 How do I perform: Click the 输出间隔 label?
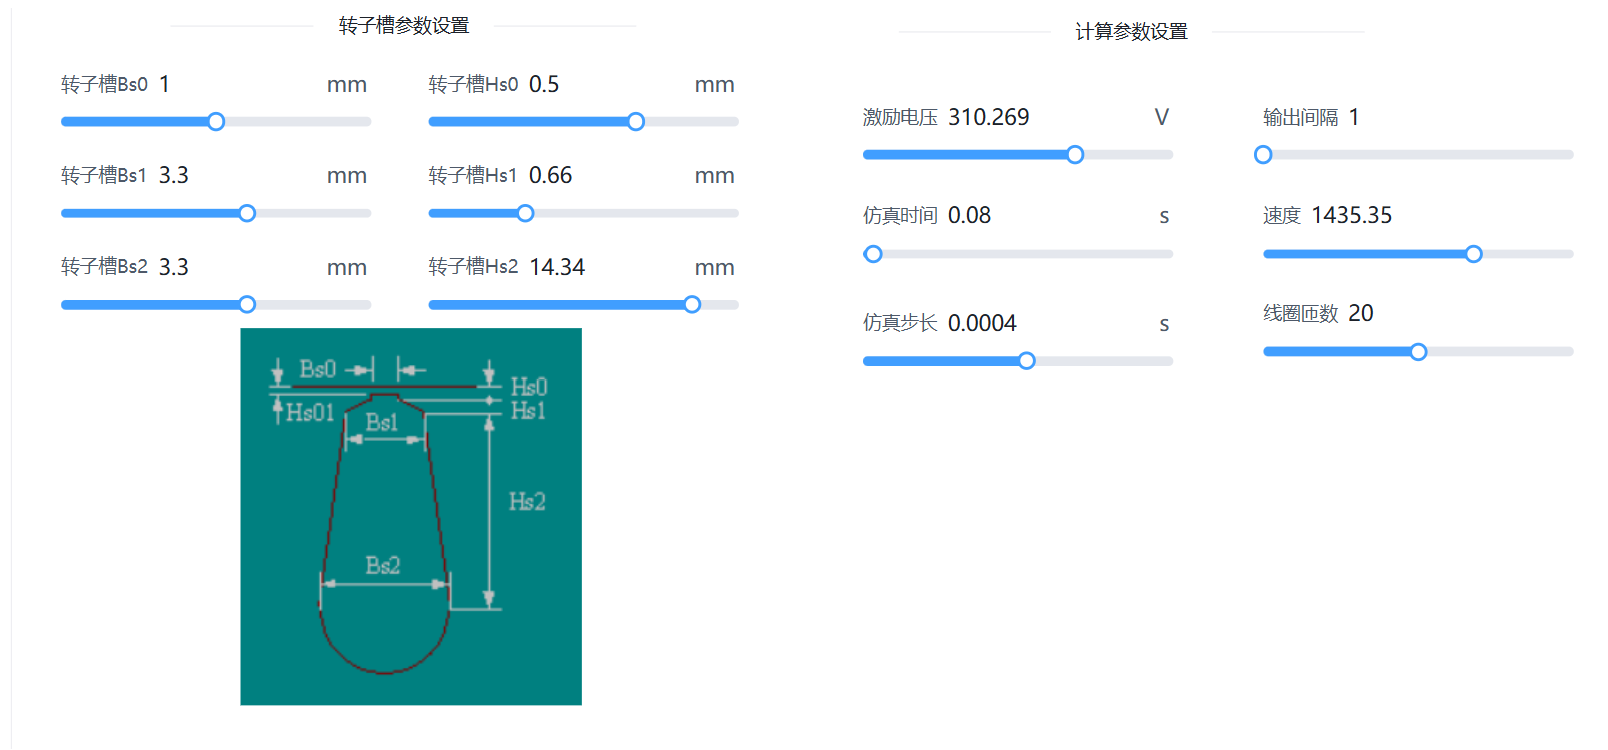click(x=1300, y=118)
